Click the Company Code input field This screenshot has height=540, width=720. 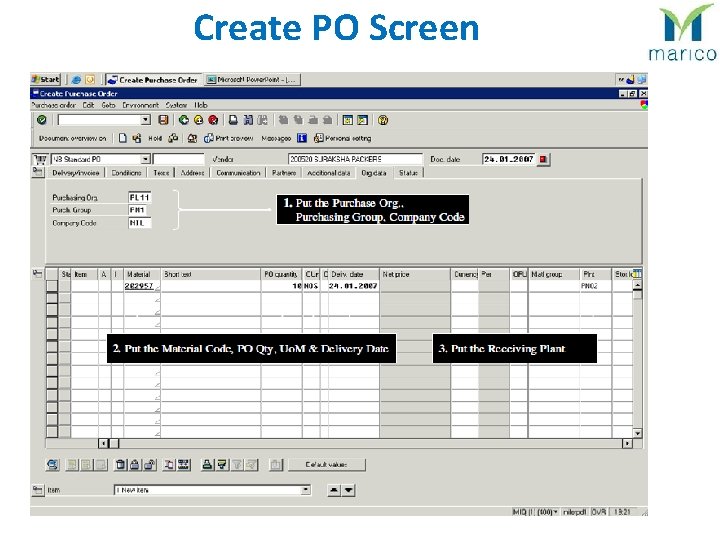(x=140, y=223)
